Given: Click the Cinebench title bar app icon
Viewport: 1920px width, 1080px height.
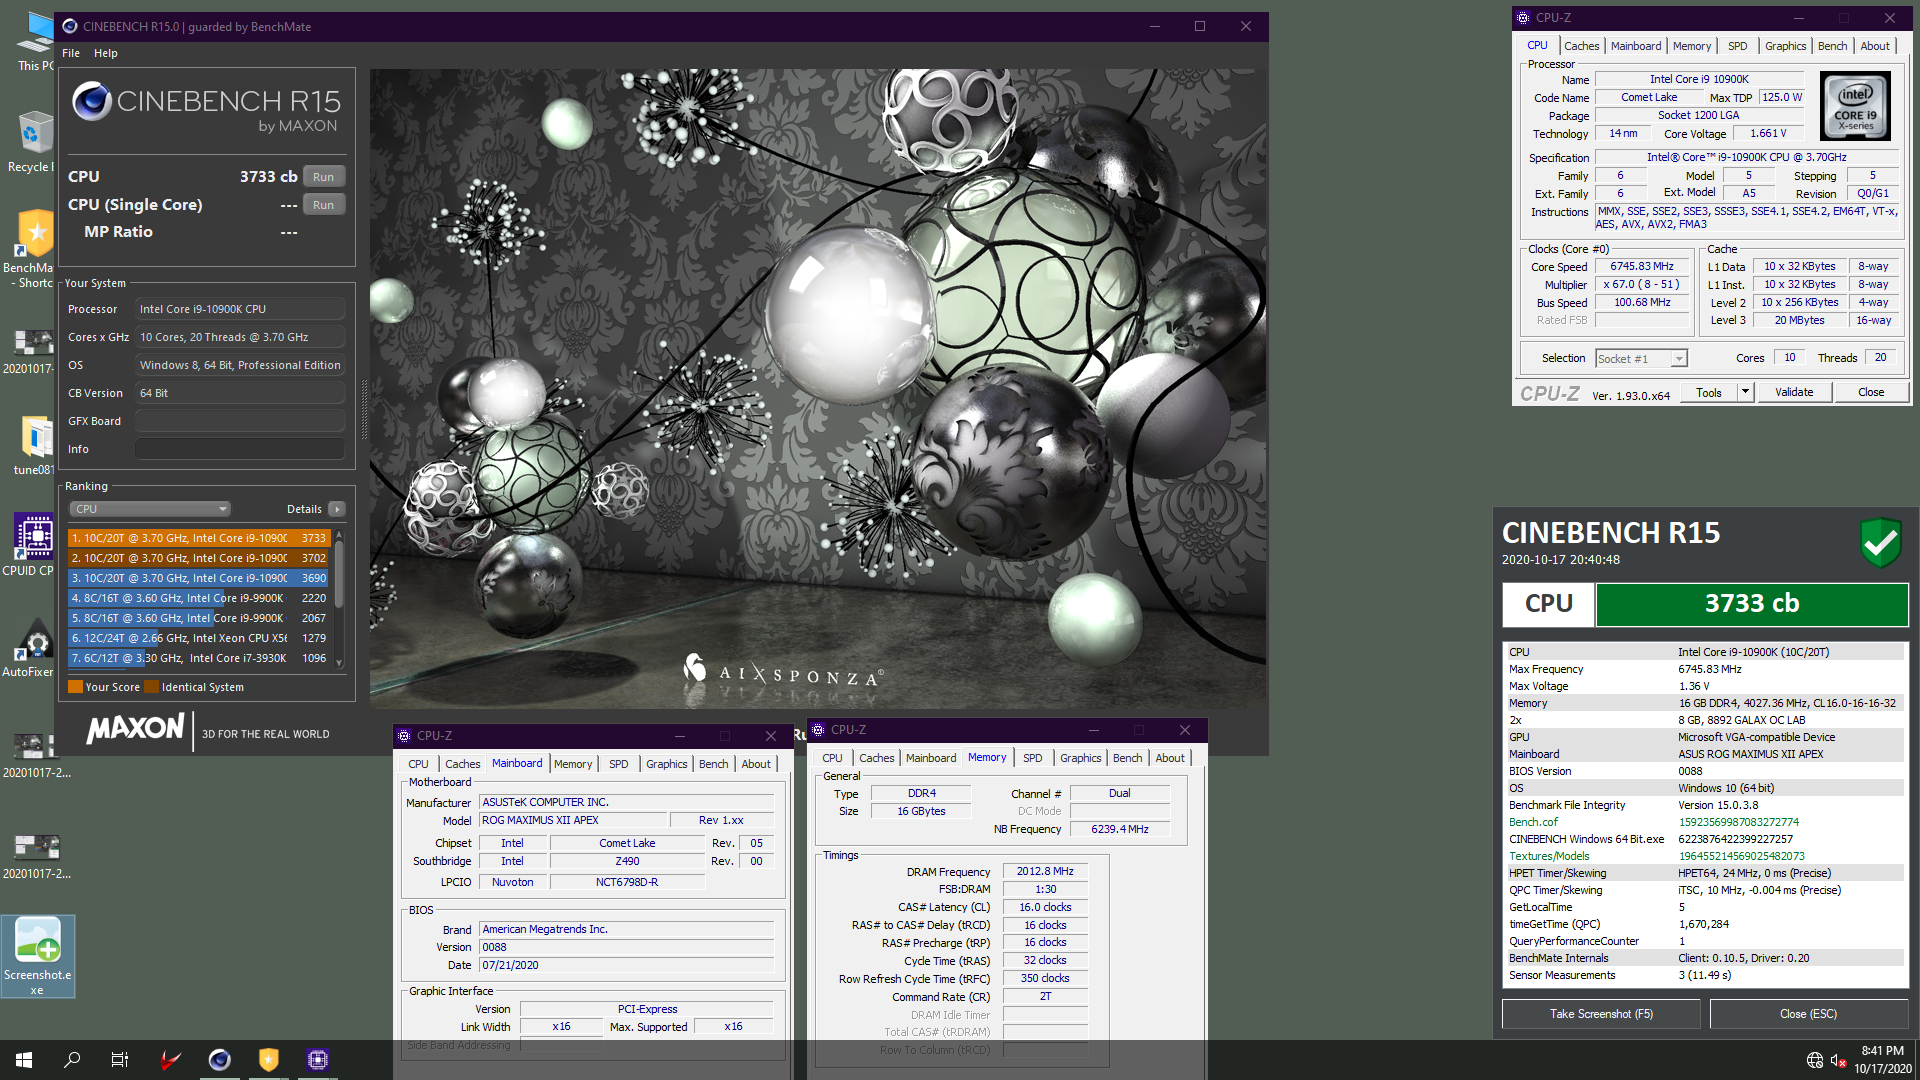Looking at the screenshot, I should pyautogui.click(x=69, y=26).
